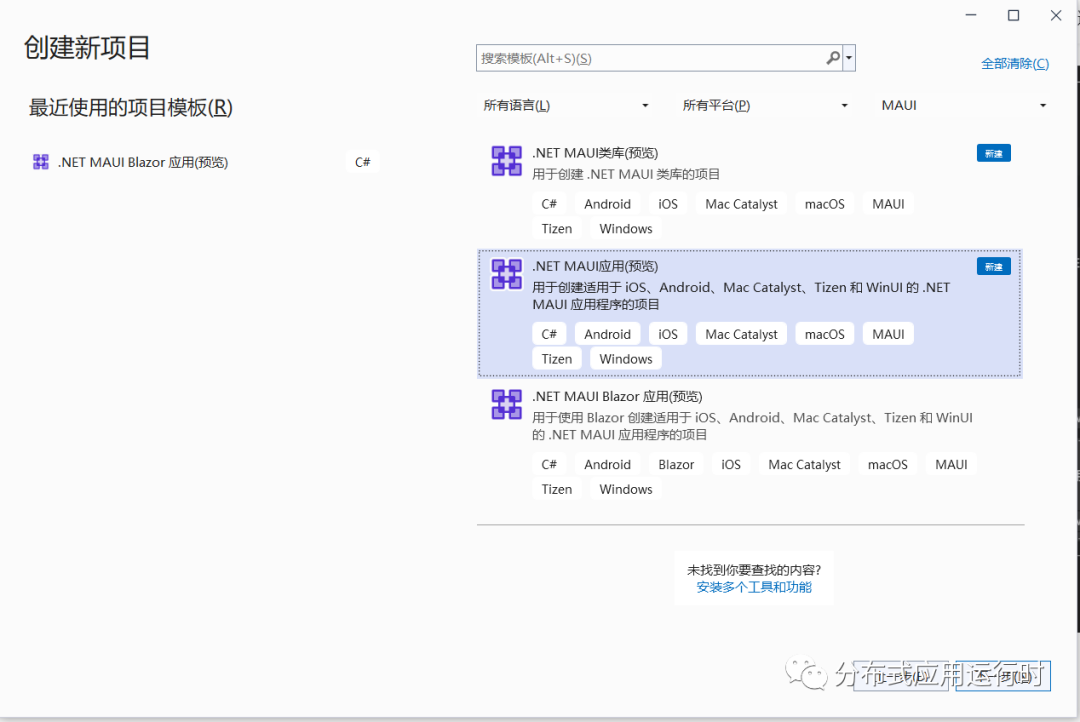
Task: Click the 安装多个工具和功能 link
Action: tap(754, 587)
